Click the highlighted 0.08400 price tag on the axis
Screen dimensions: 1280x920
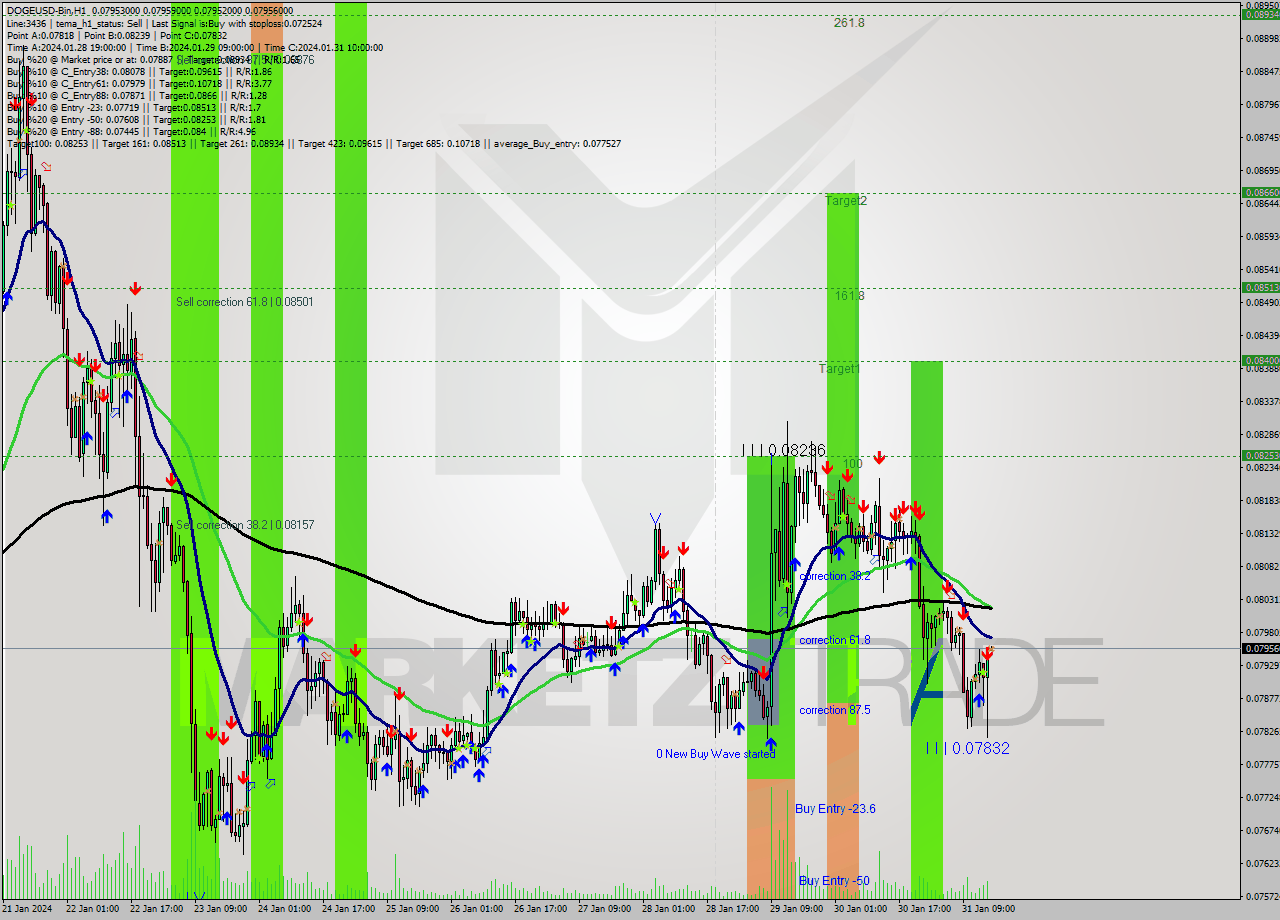[1260, 360]
